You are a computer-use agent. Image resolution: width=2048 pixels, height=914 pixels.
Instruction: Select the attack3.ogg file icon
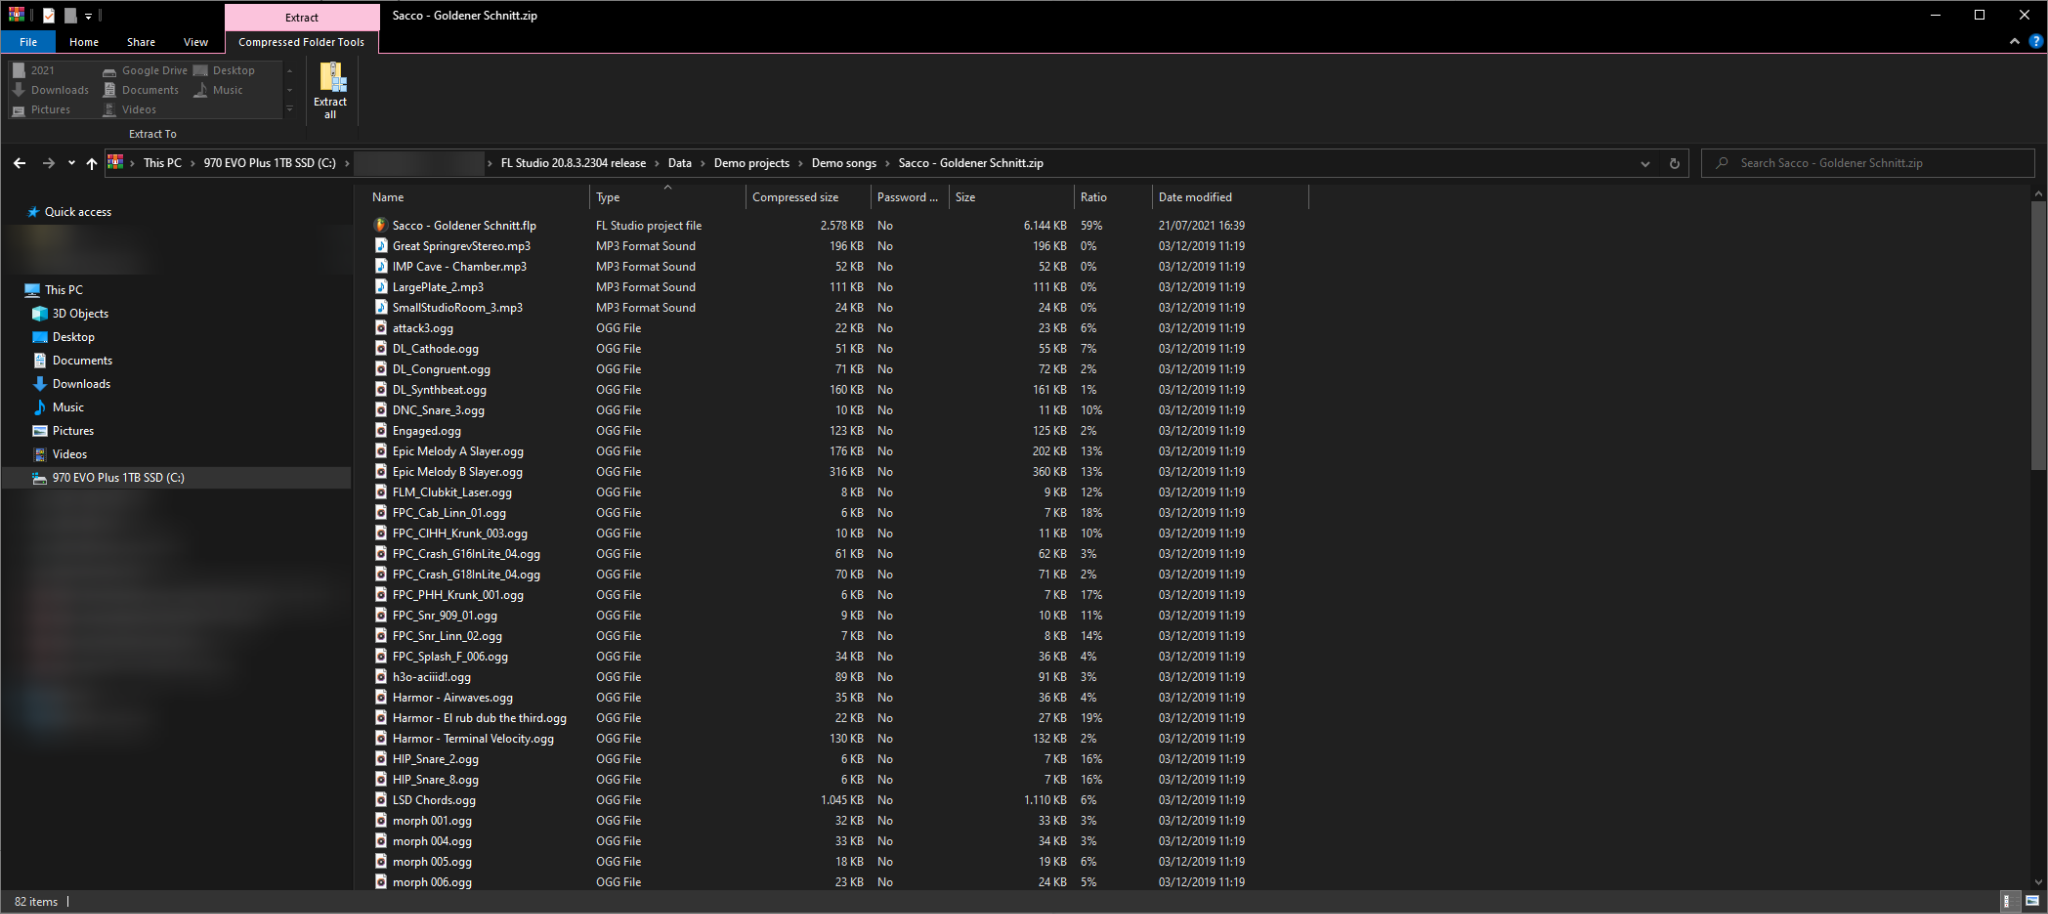380,328
